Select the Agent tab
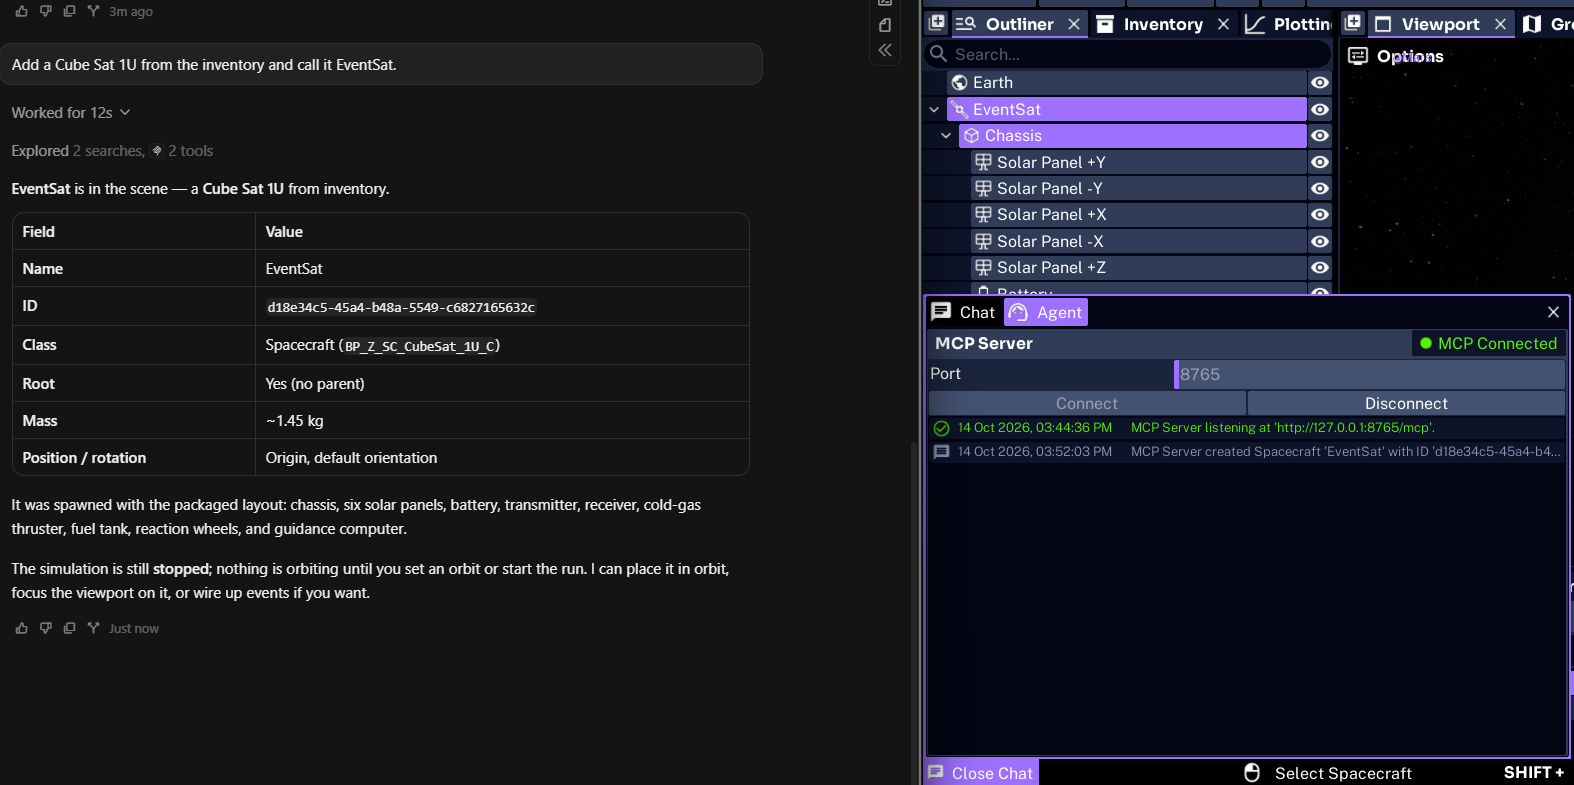 point(1046,313)
